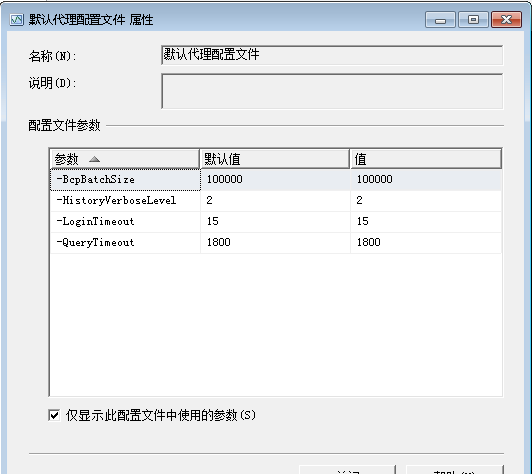
Task: Click the sort arrow in 参数 header
Action: click(94, 159)
